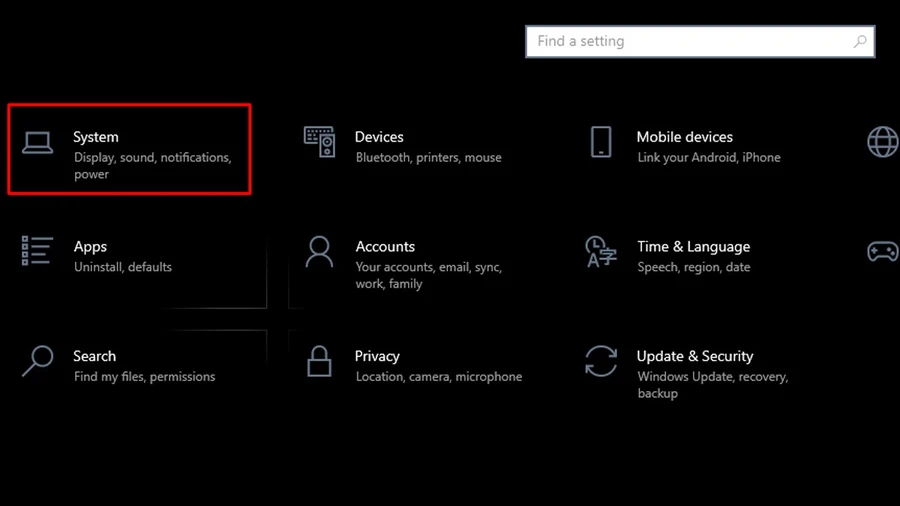Open the Search settings heading

(95, 356)
